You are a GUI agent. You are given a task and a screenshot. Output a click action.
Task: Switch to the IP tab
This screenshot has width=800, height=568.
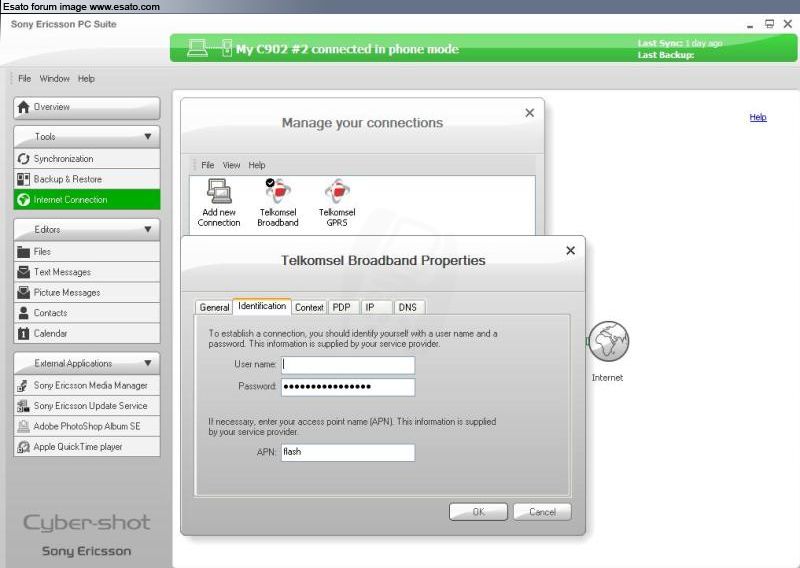pyautogui.click(x=376, y=307)
